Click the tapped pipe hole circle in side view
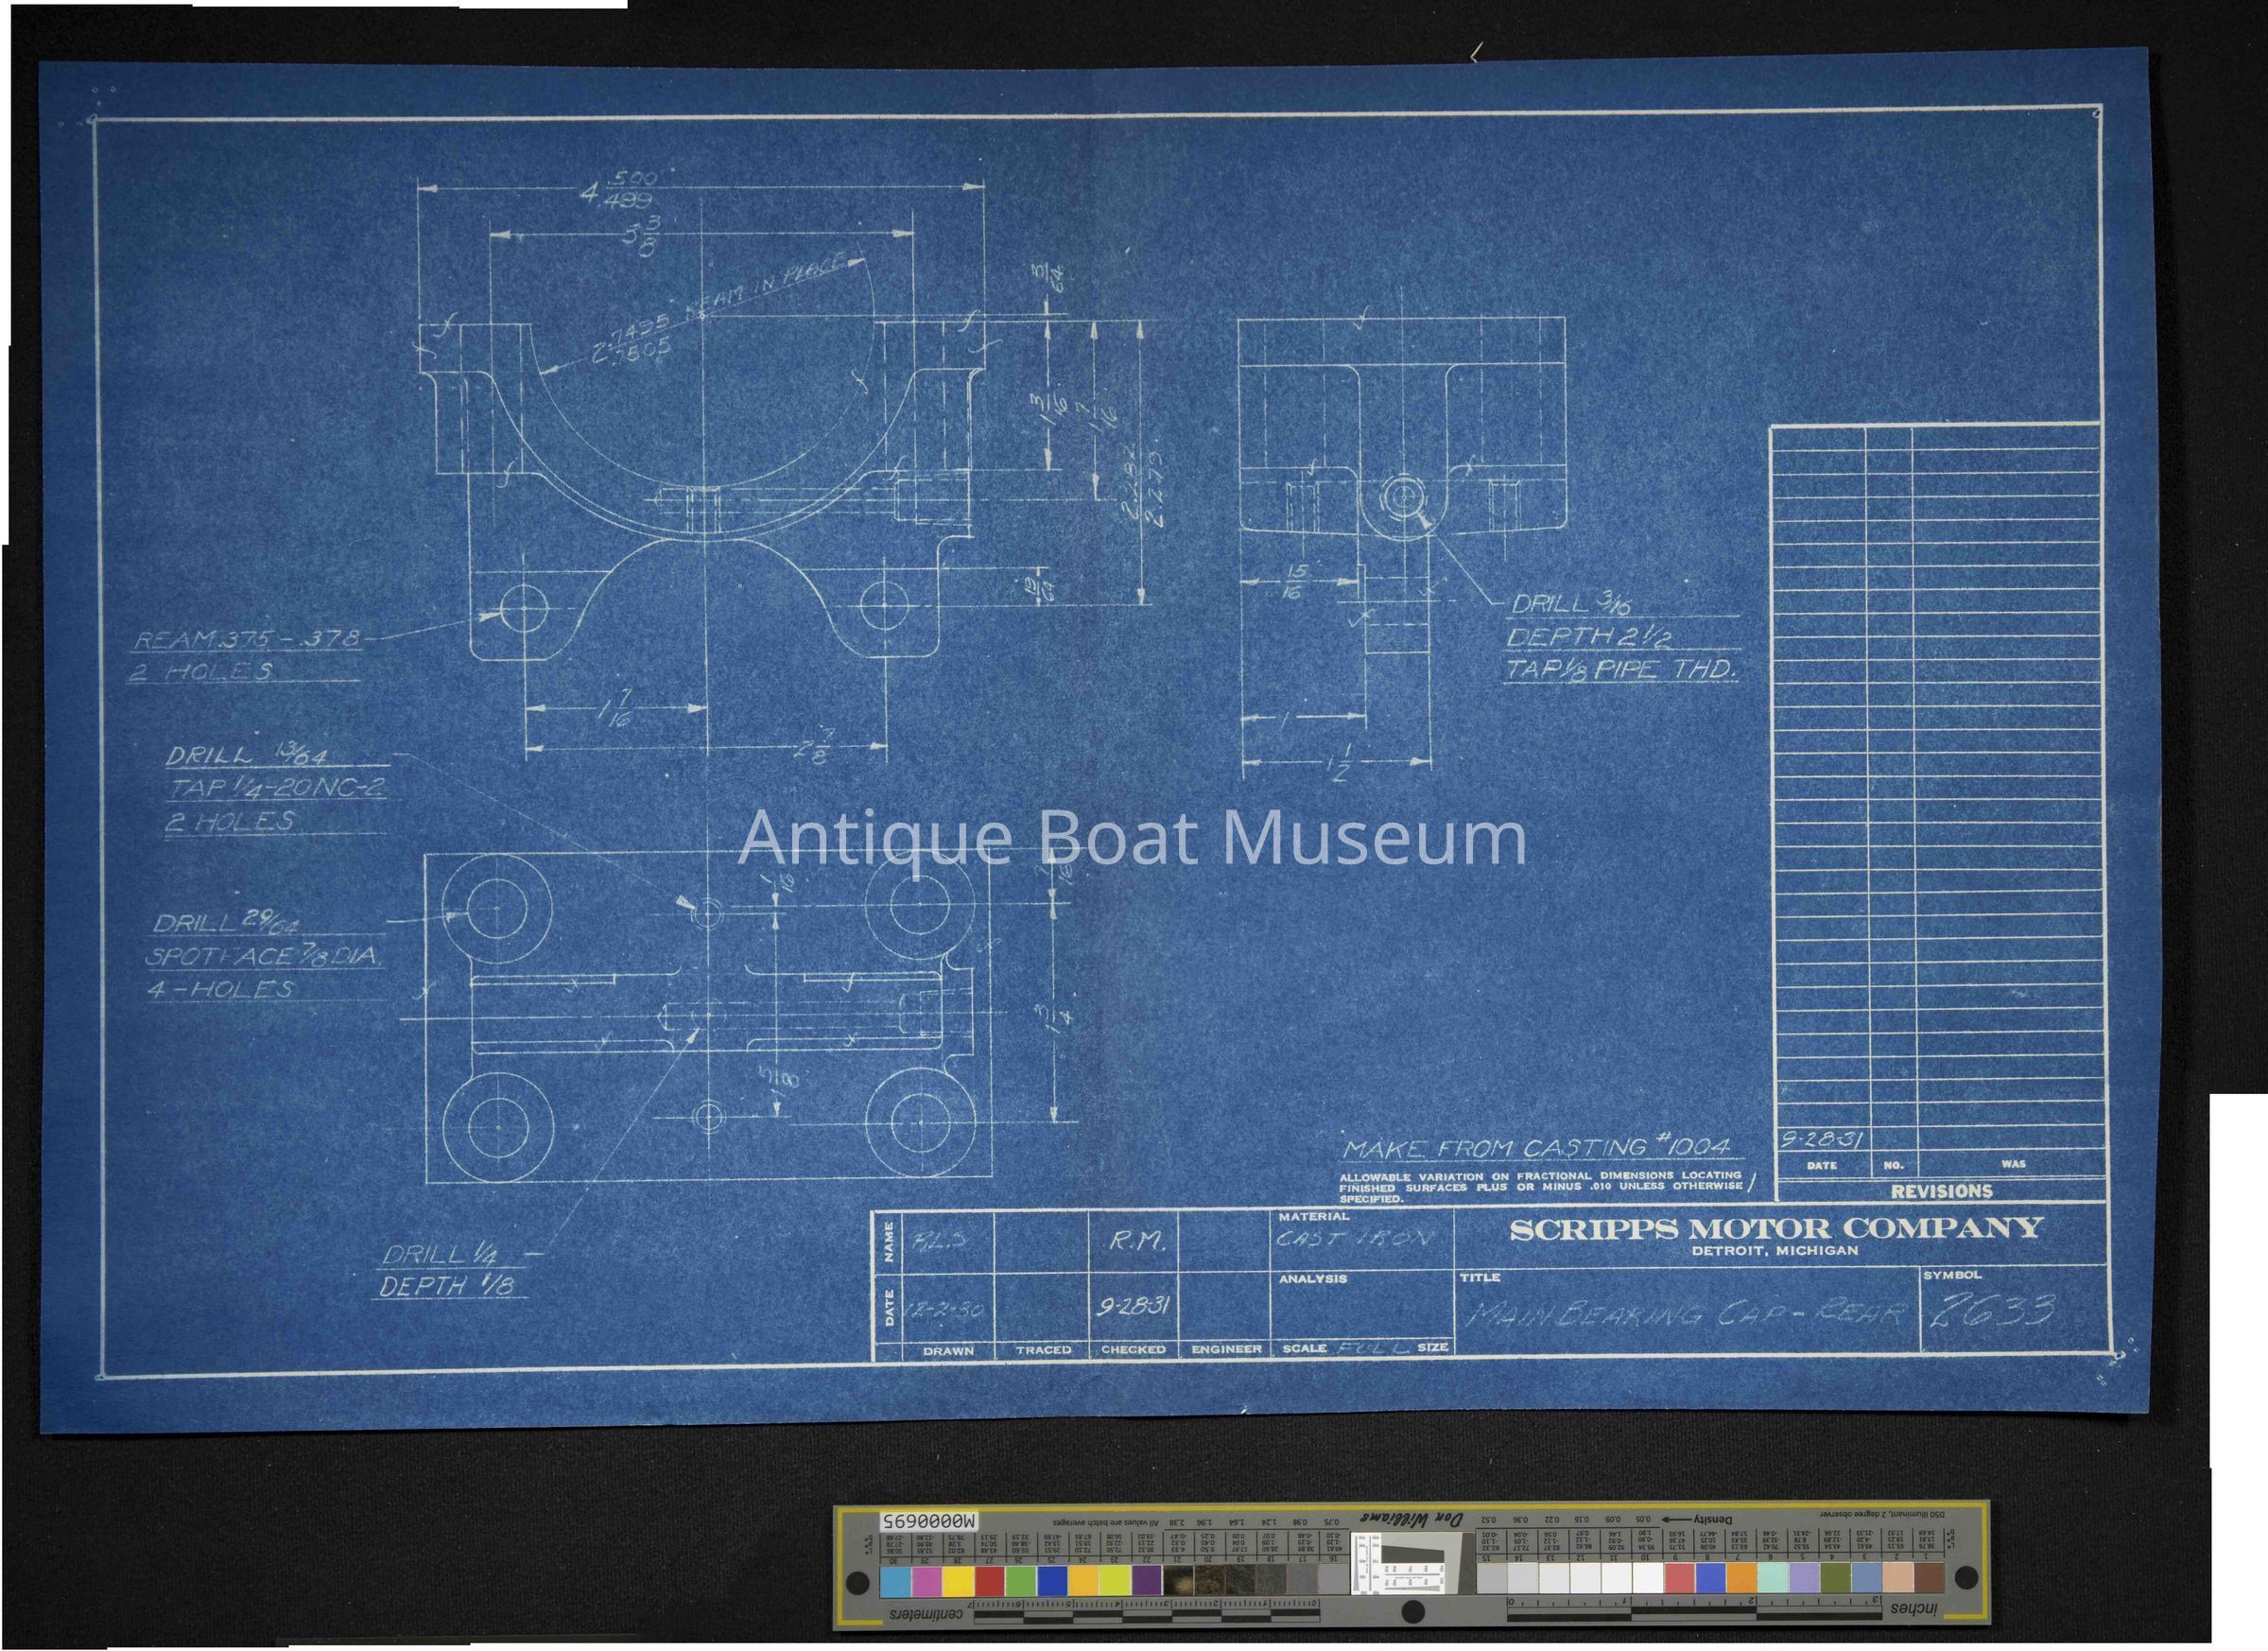 click(x=1404, y=497)
